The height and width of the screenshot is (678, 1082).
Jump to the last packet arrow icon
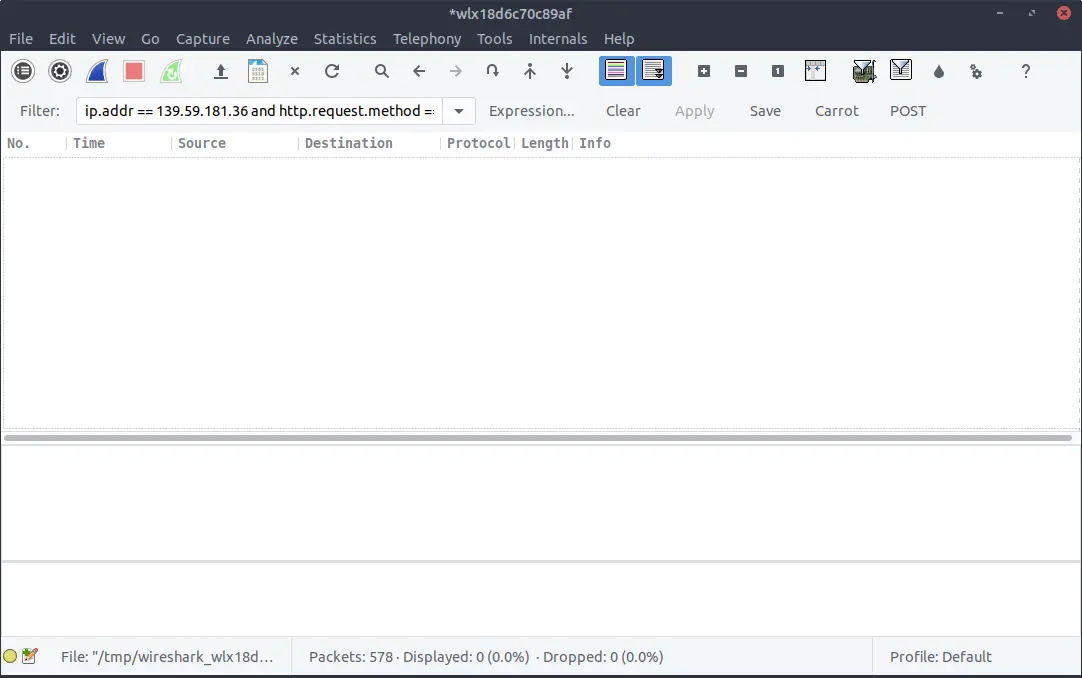(567, 71)
